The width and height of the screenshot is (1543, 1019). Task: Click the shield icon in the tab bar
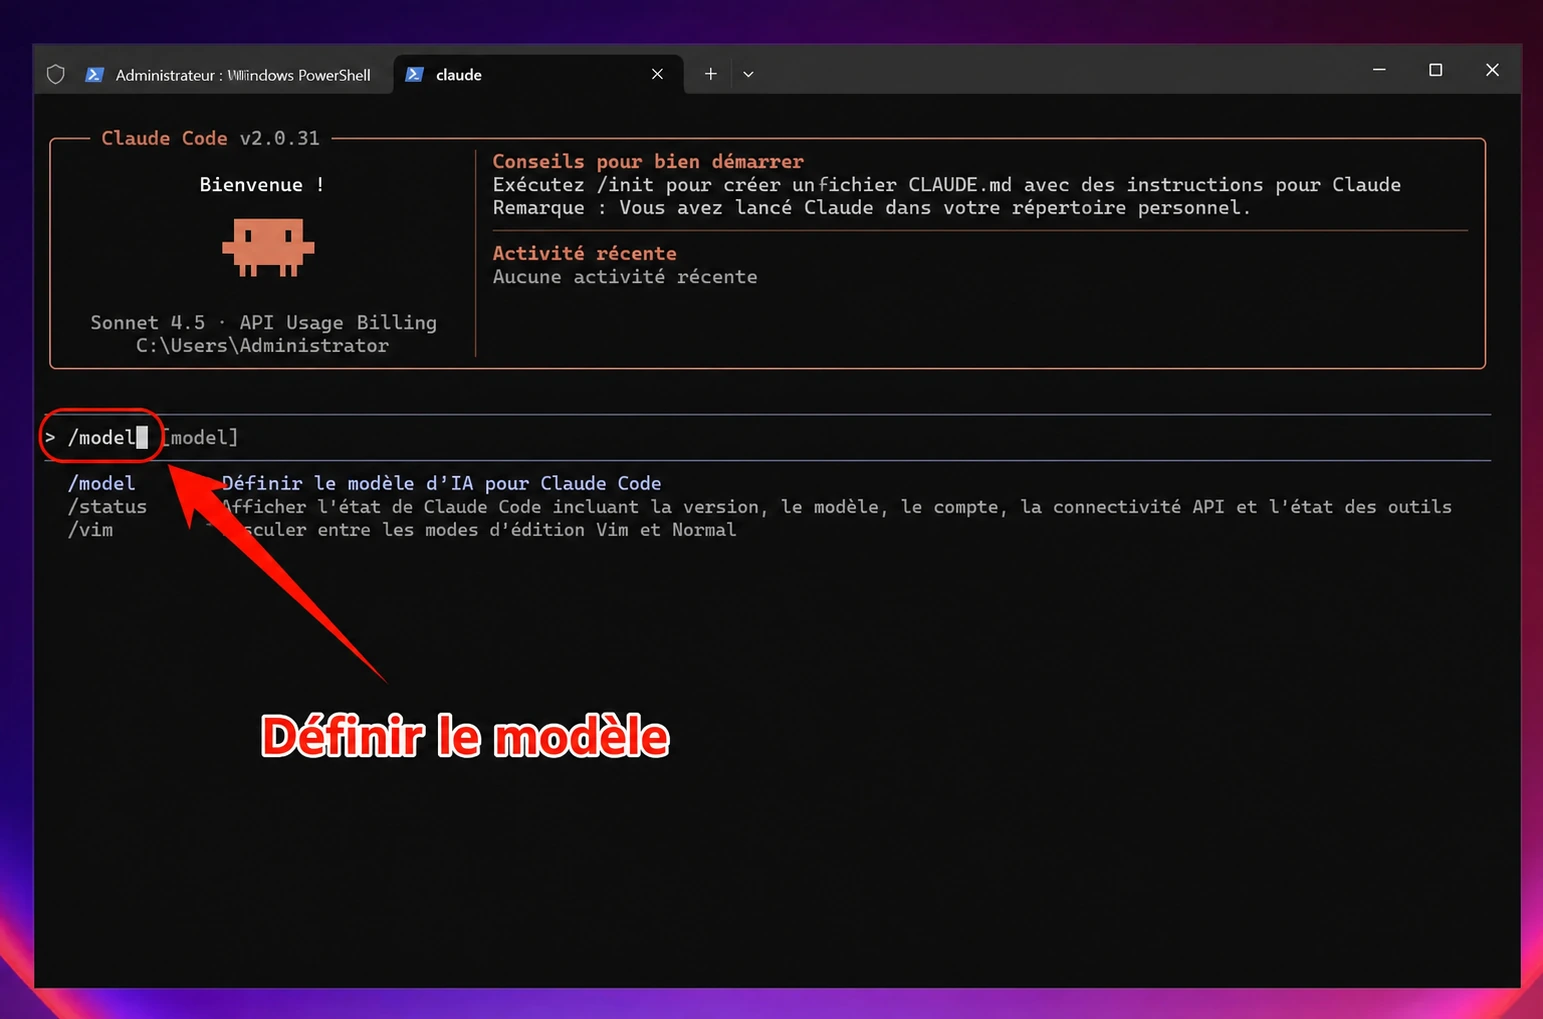coord(56,74)
